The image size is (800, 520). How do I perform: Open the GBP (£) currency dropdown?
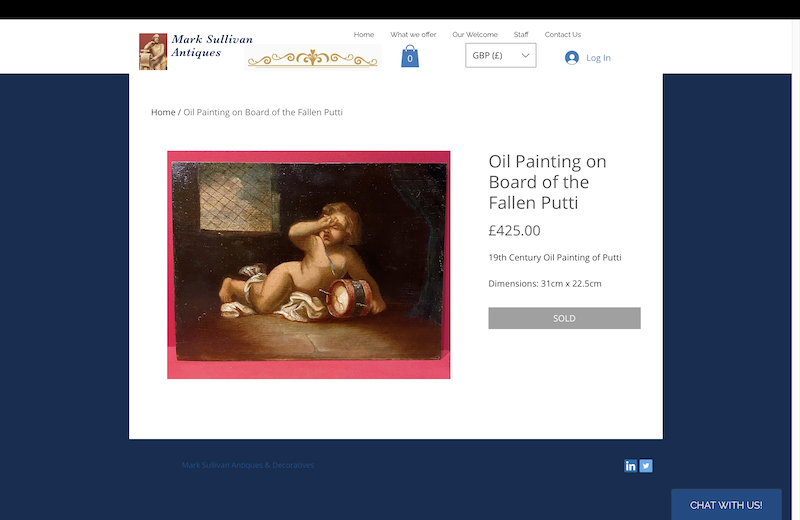[x=501, y=55]
